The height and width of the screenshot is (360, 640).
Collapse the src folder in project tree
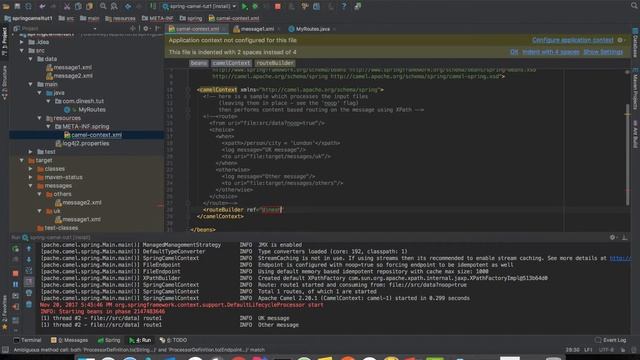click(x=22, y=51)
